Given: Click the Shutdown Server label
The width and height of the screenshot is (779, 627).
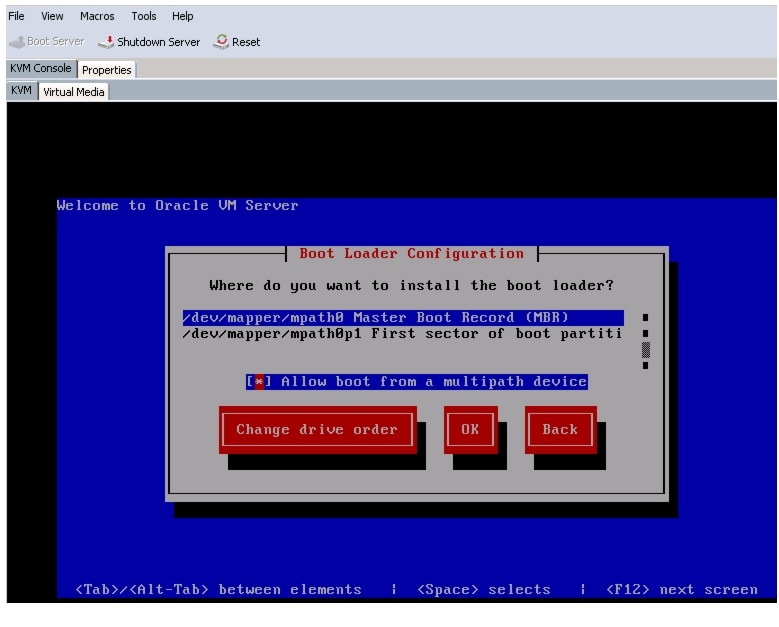Looking at the screenshot, I should click(158, 42).
